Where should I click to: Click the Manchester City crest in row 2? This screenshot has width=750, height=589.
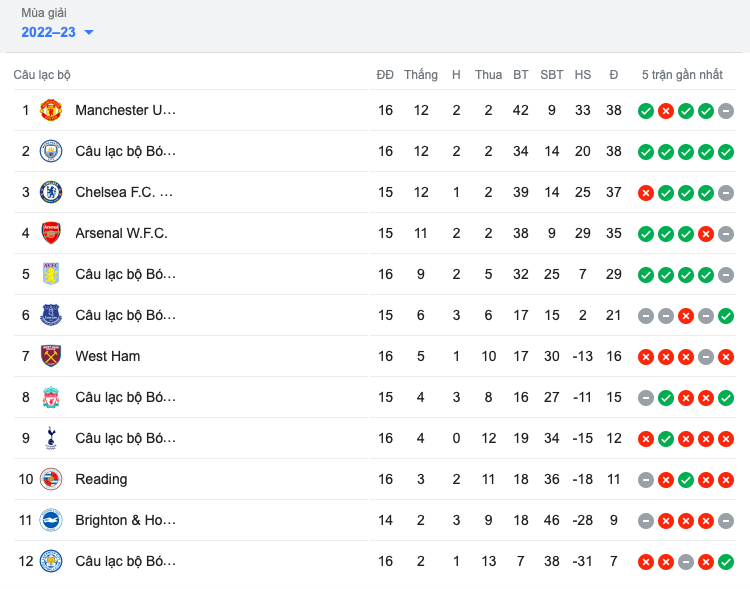click(50, 151)
